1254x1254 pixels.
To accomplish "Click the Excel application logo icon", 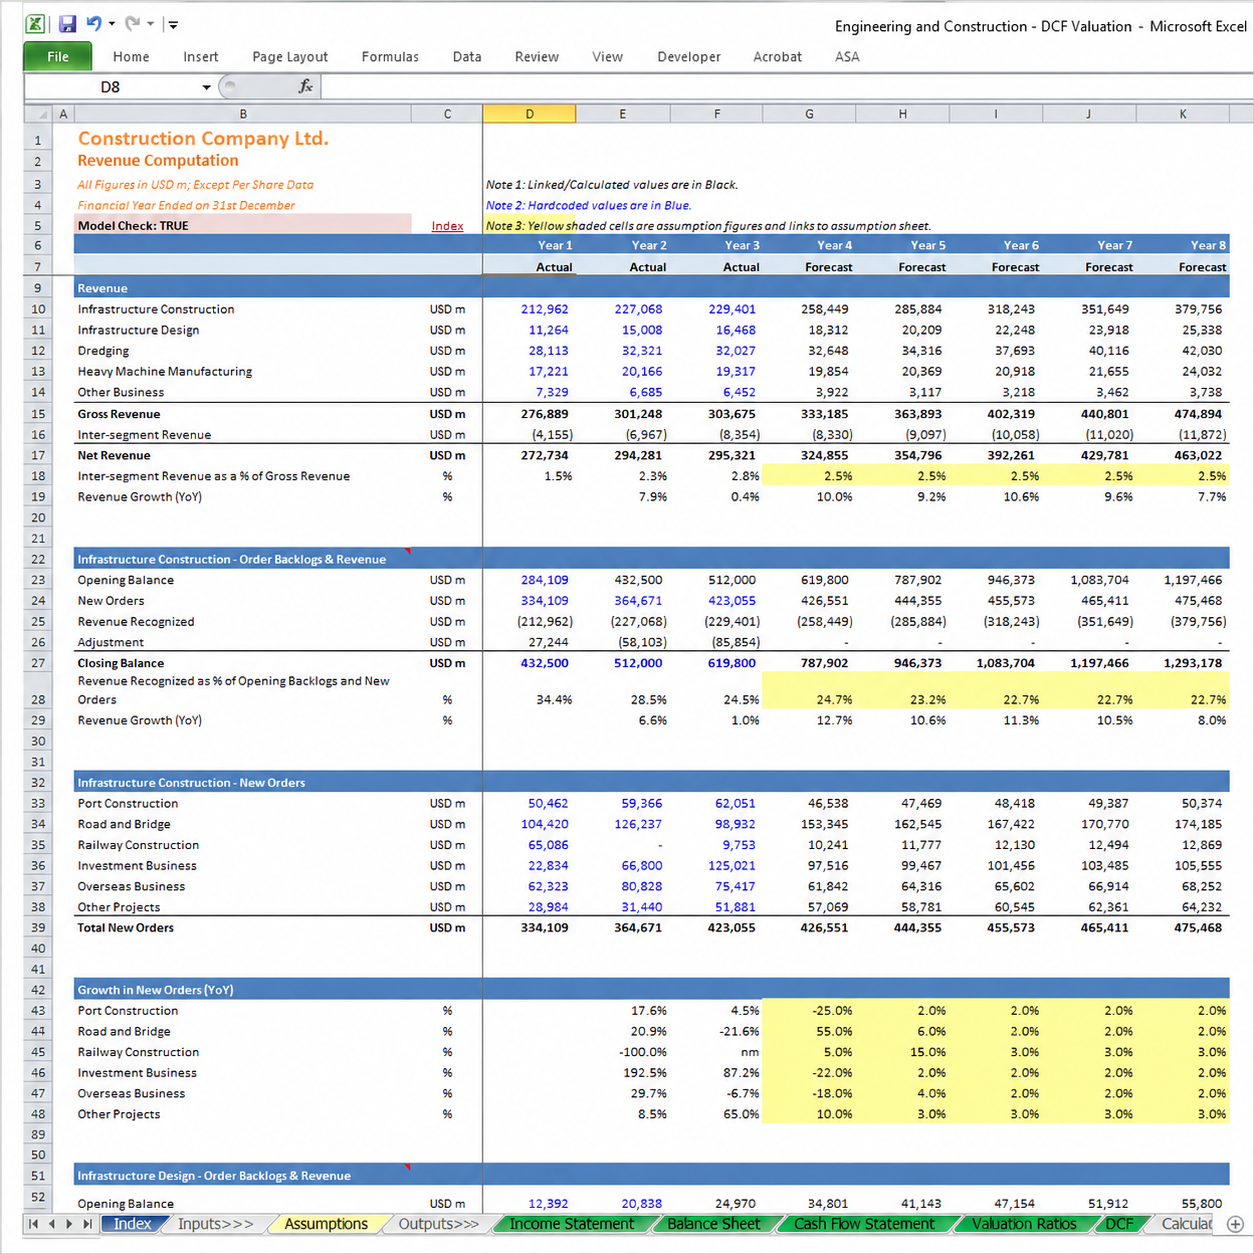I will click(35, 24).
